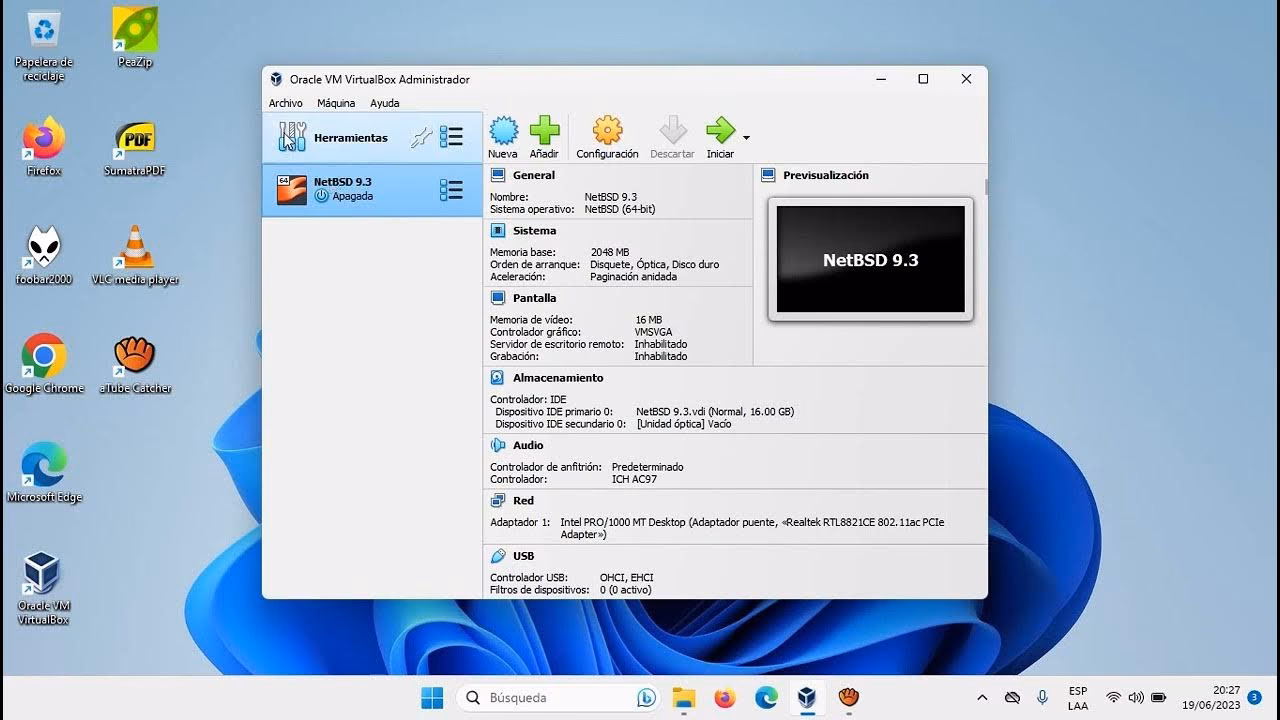Select the Herramientas tools entry

click(372, 138)
